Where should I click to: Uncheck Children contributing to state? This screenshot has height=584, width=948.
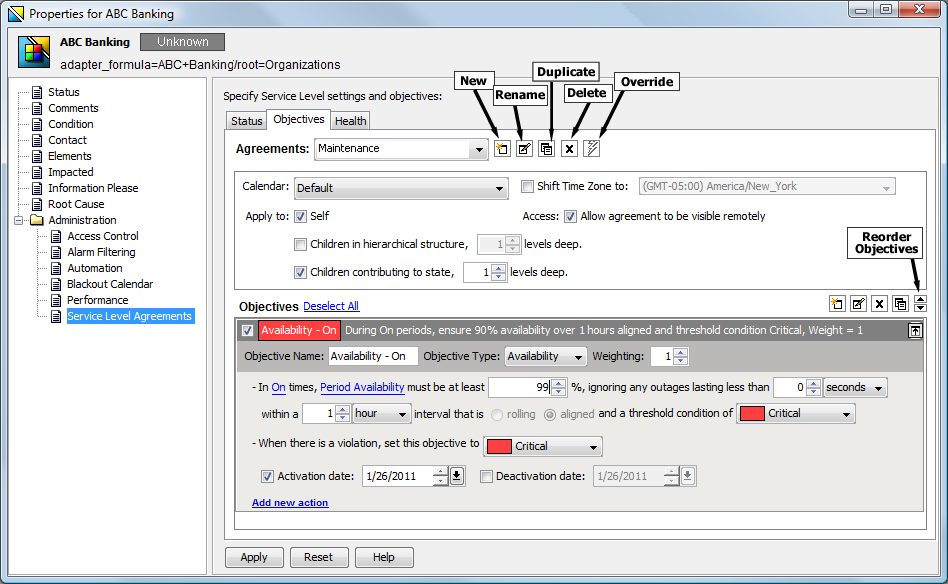300,273
